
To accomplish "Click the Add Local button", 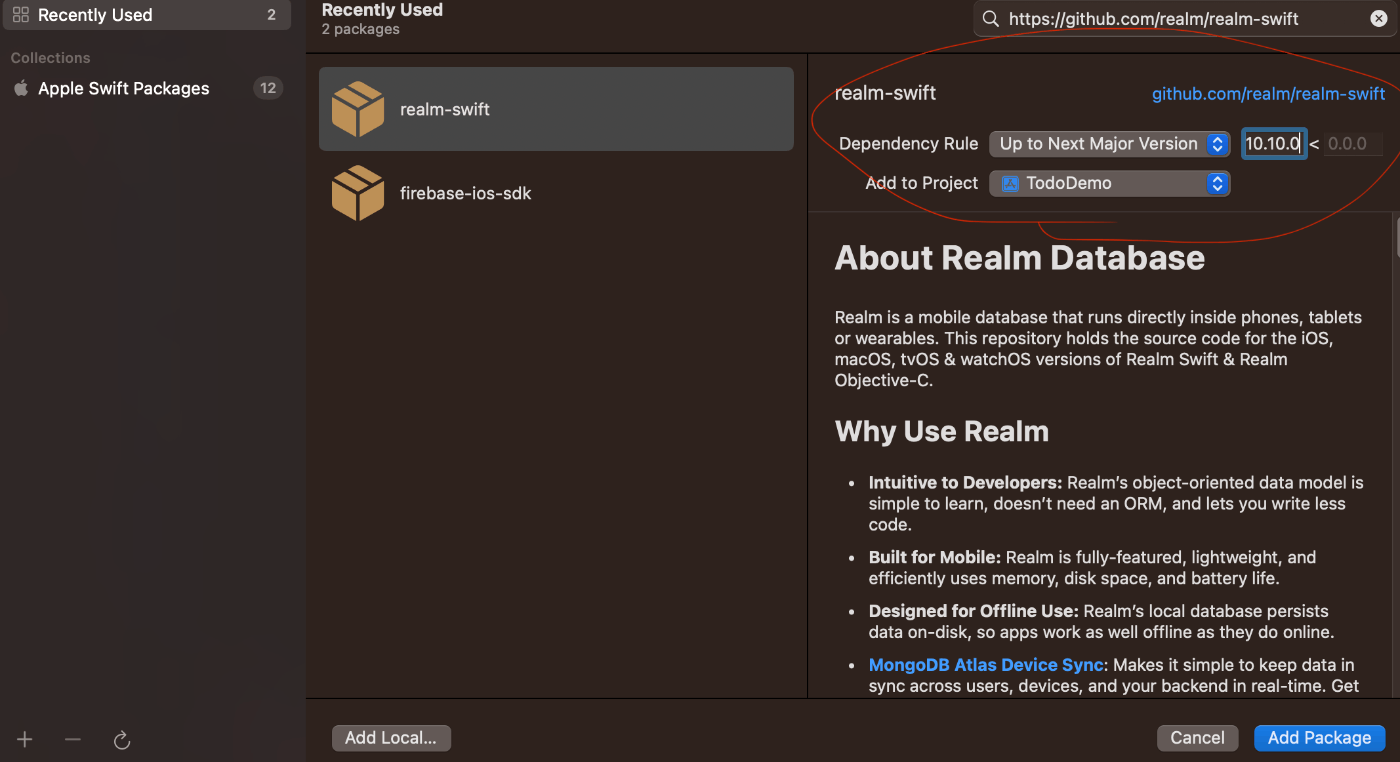I will click(391, 737).
